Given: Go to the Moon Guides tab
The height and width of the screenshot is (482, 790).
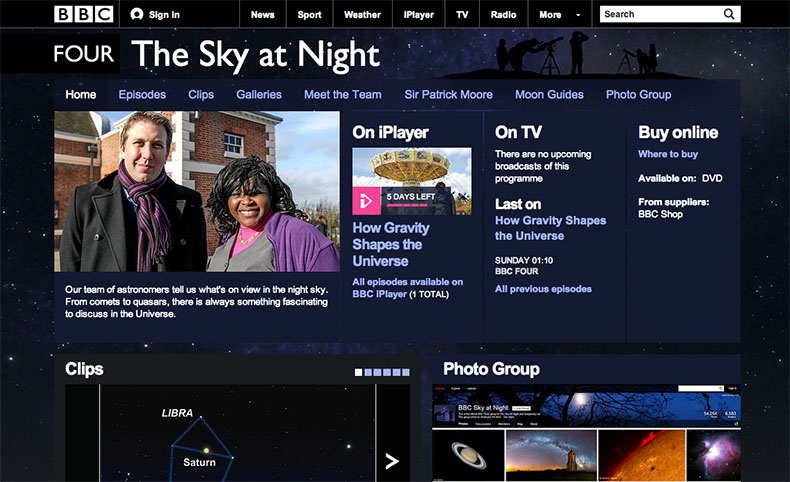Looking at the screenshot, I should [549, 95].
